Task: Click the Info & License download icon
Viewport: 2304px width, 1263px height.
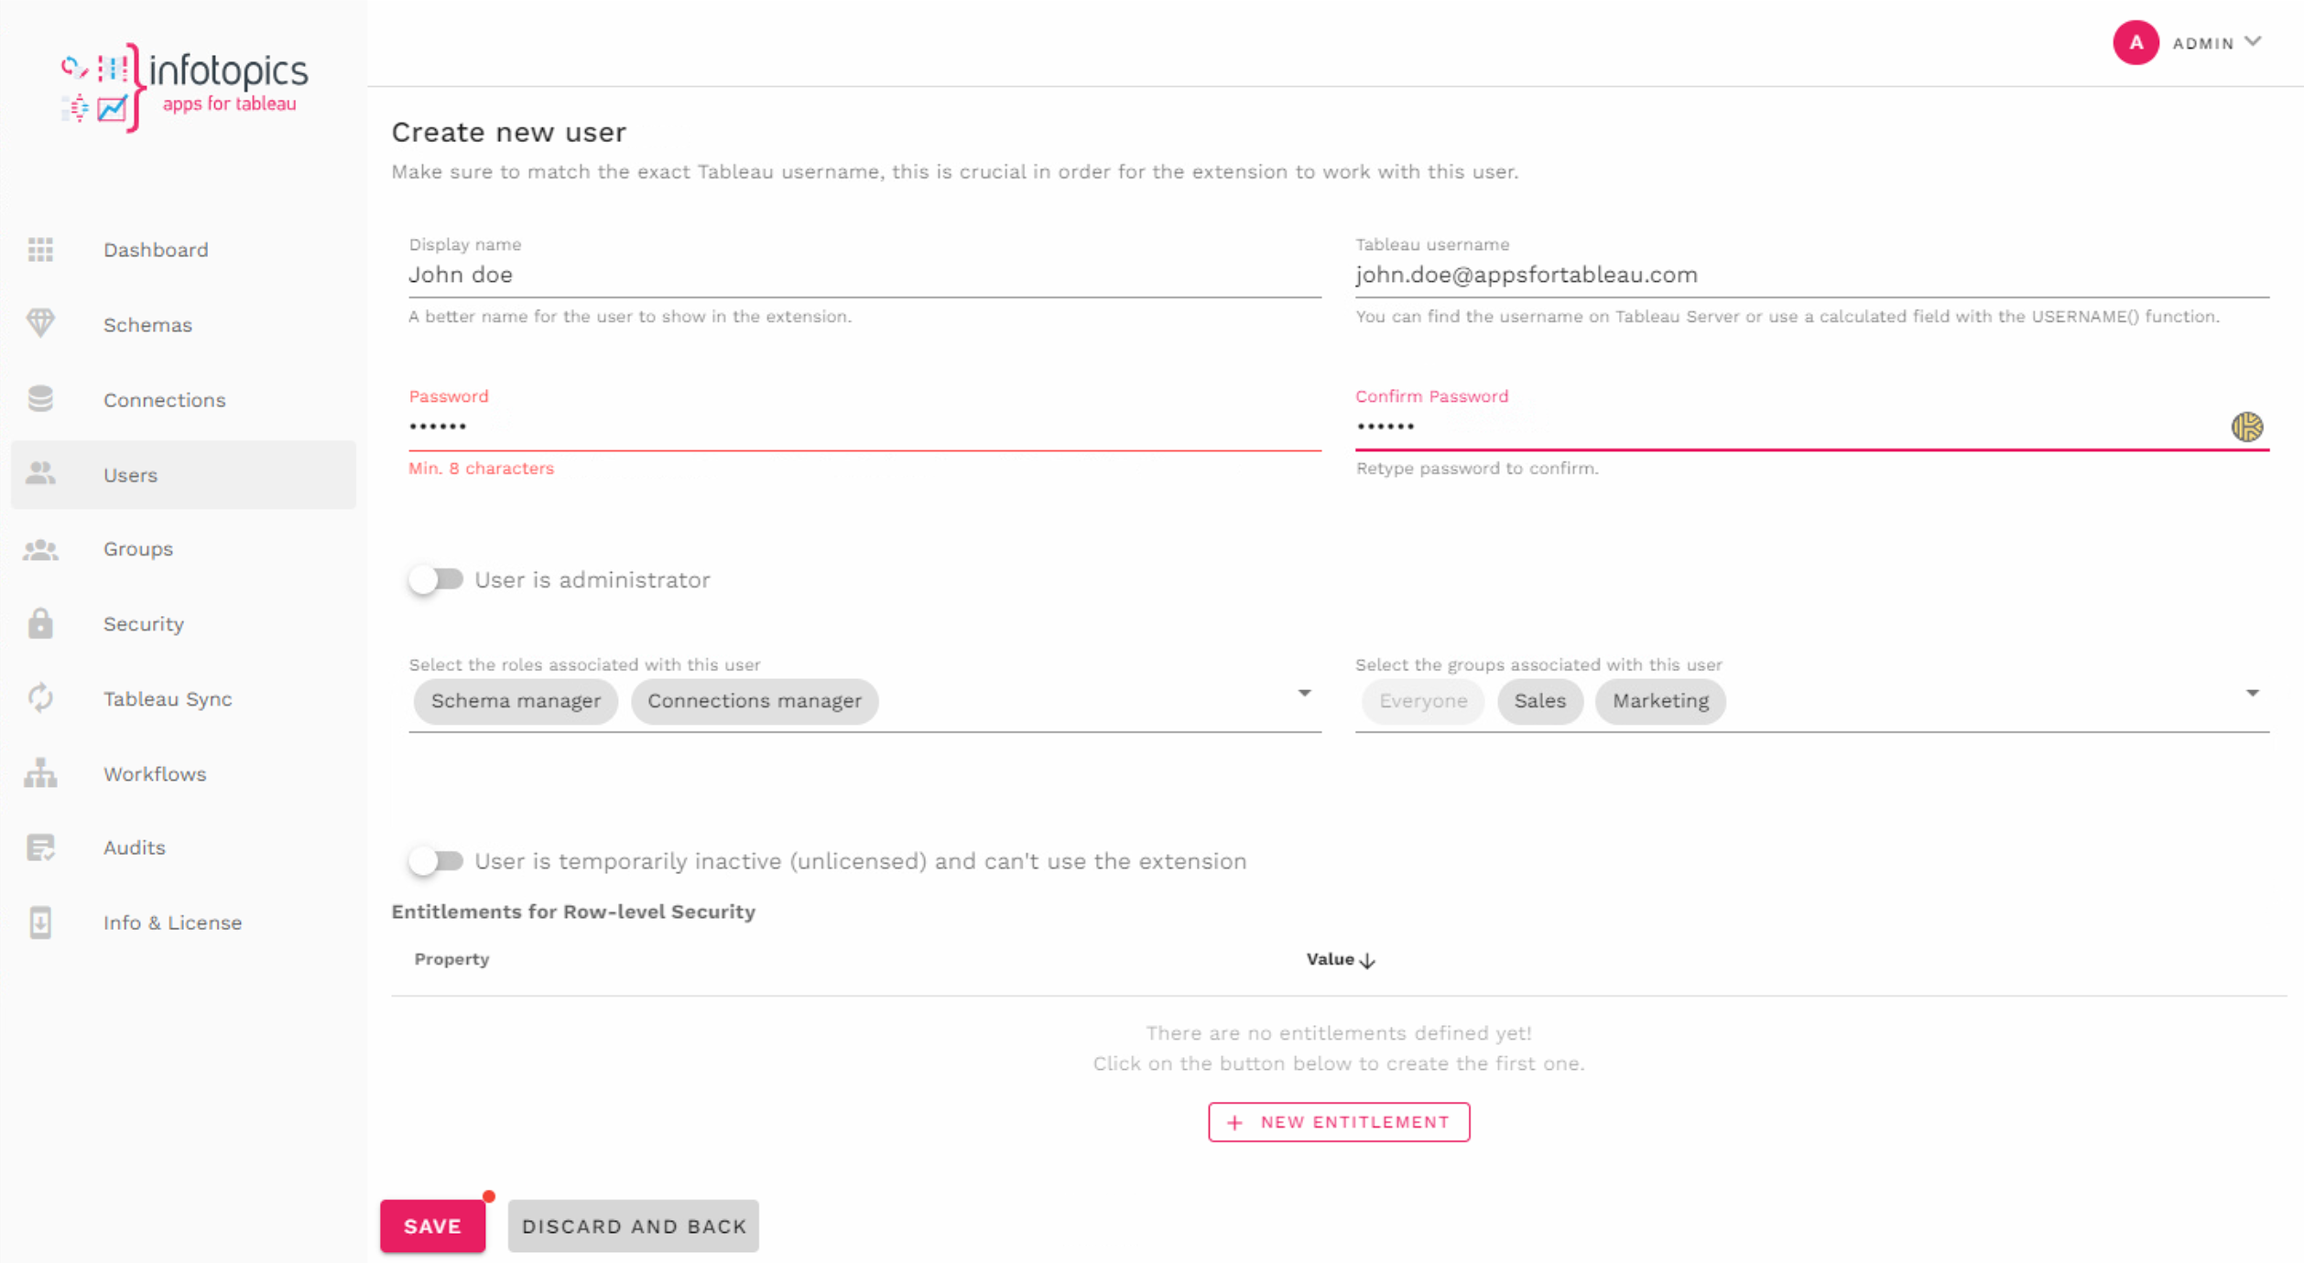Action: (x=41, y=922)
